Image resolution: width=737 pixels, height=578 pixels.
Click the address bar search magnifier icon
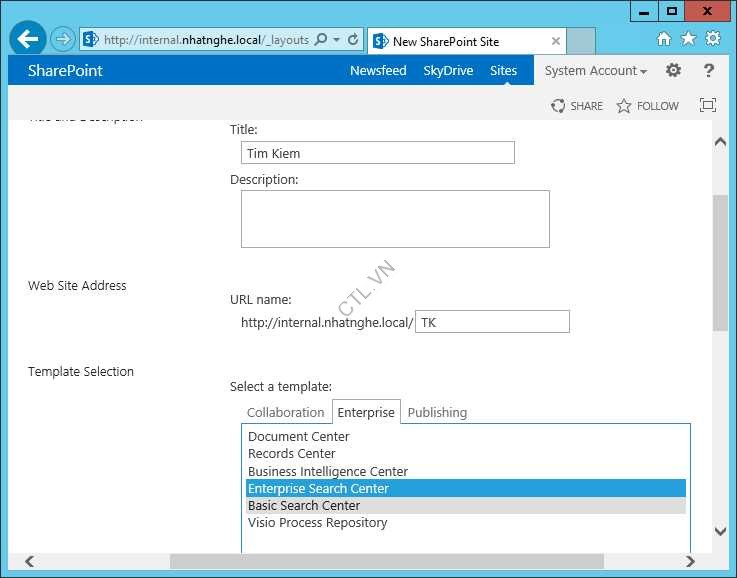pos(321,39)
